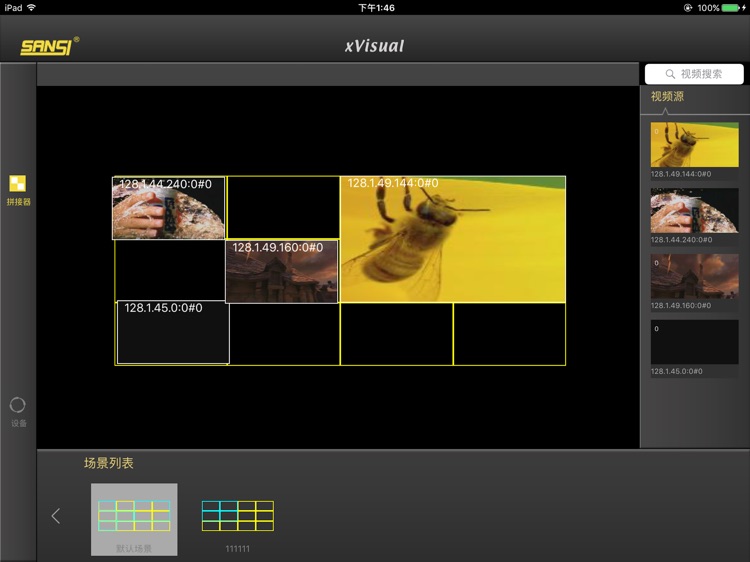This screenshot has width=750, height=562.
Task: Click the 下午1:46 clock in status bar
Action: point(376,8)
